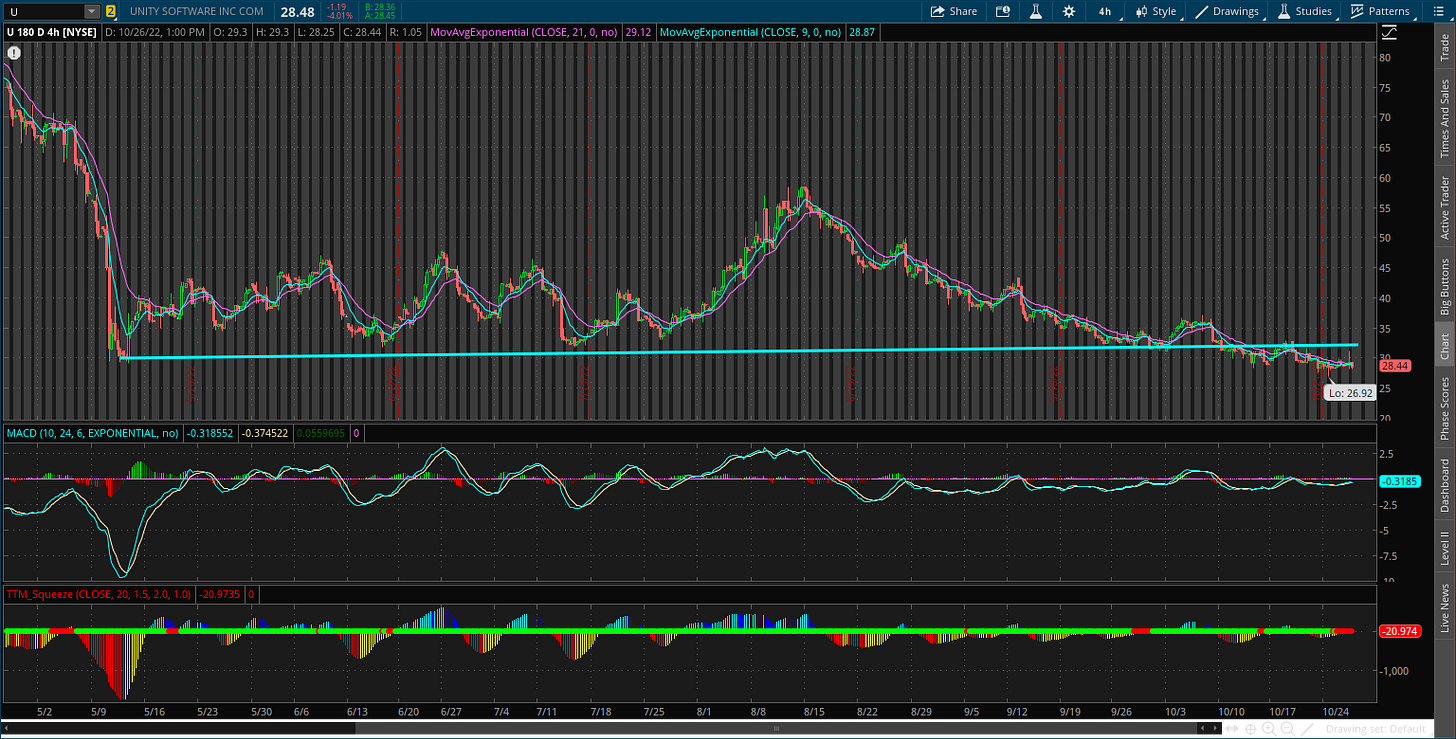
Task: Click the exclamation alert icon on chart
Action: point(14,51)
